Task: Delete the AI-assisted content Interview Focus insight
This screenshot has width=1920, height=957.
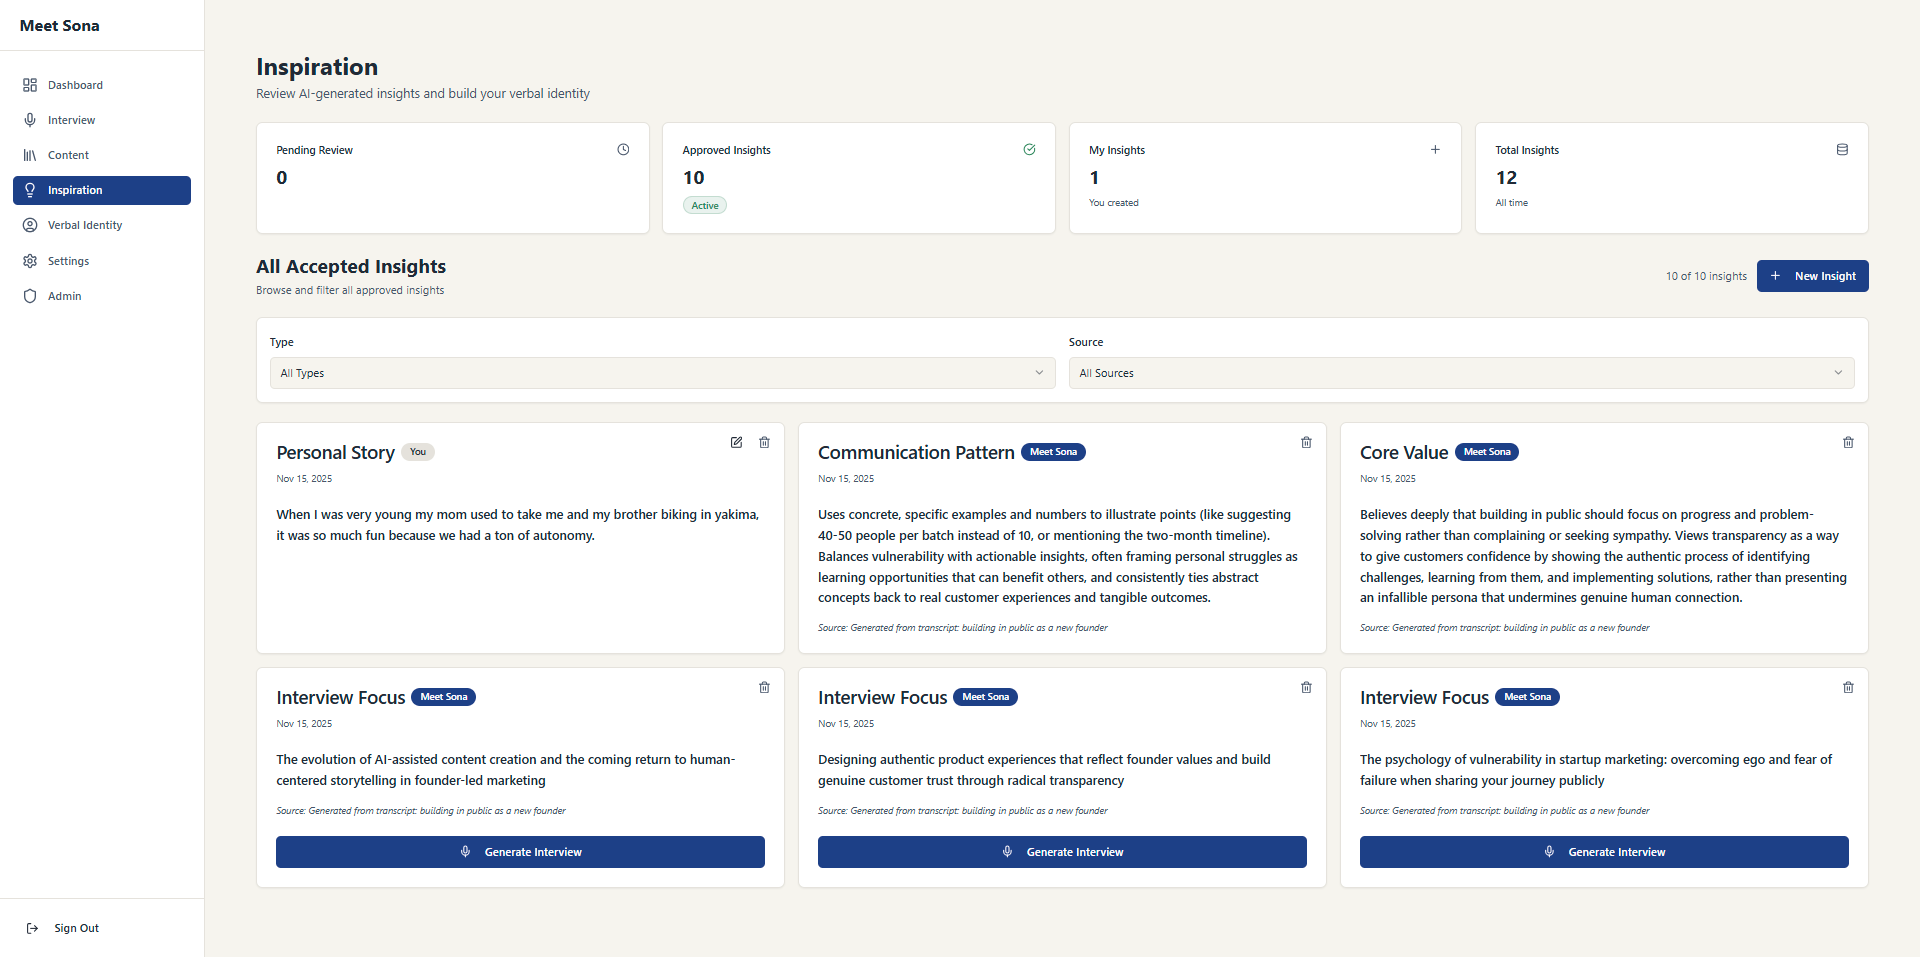Action: pos(764,687)
